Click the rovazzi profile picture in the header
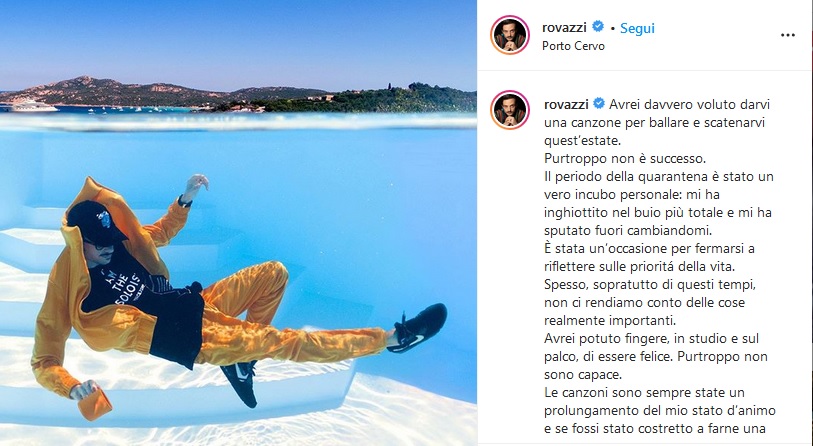 coord(510,35)
